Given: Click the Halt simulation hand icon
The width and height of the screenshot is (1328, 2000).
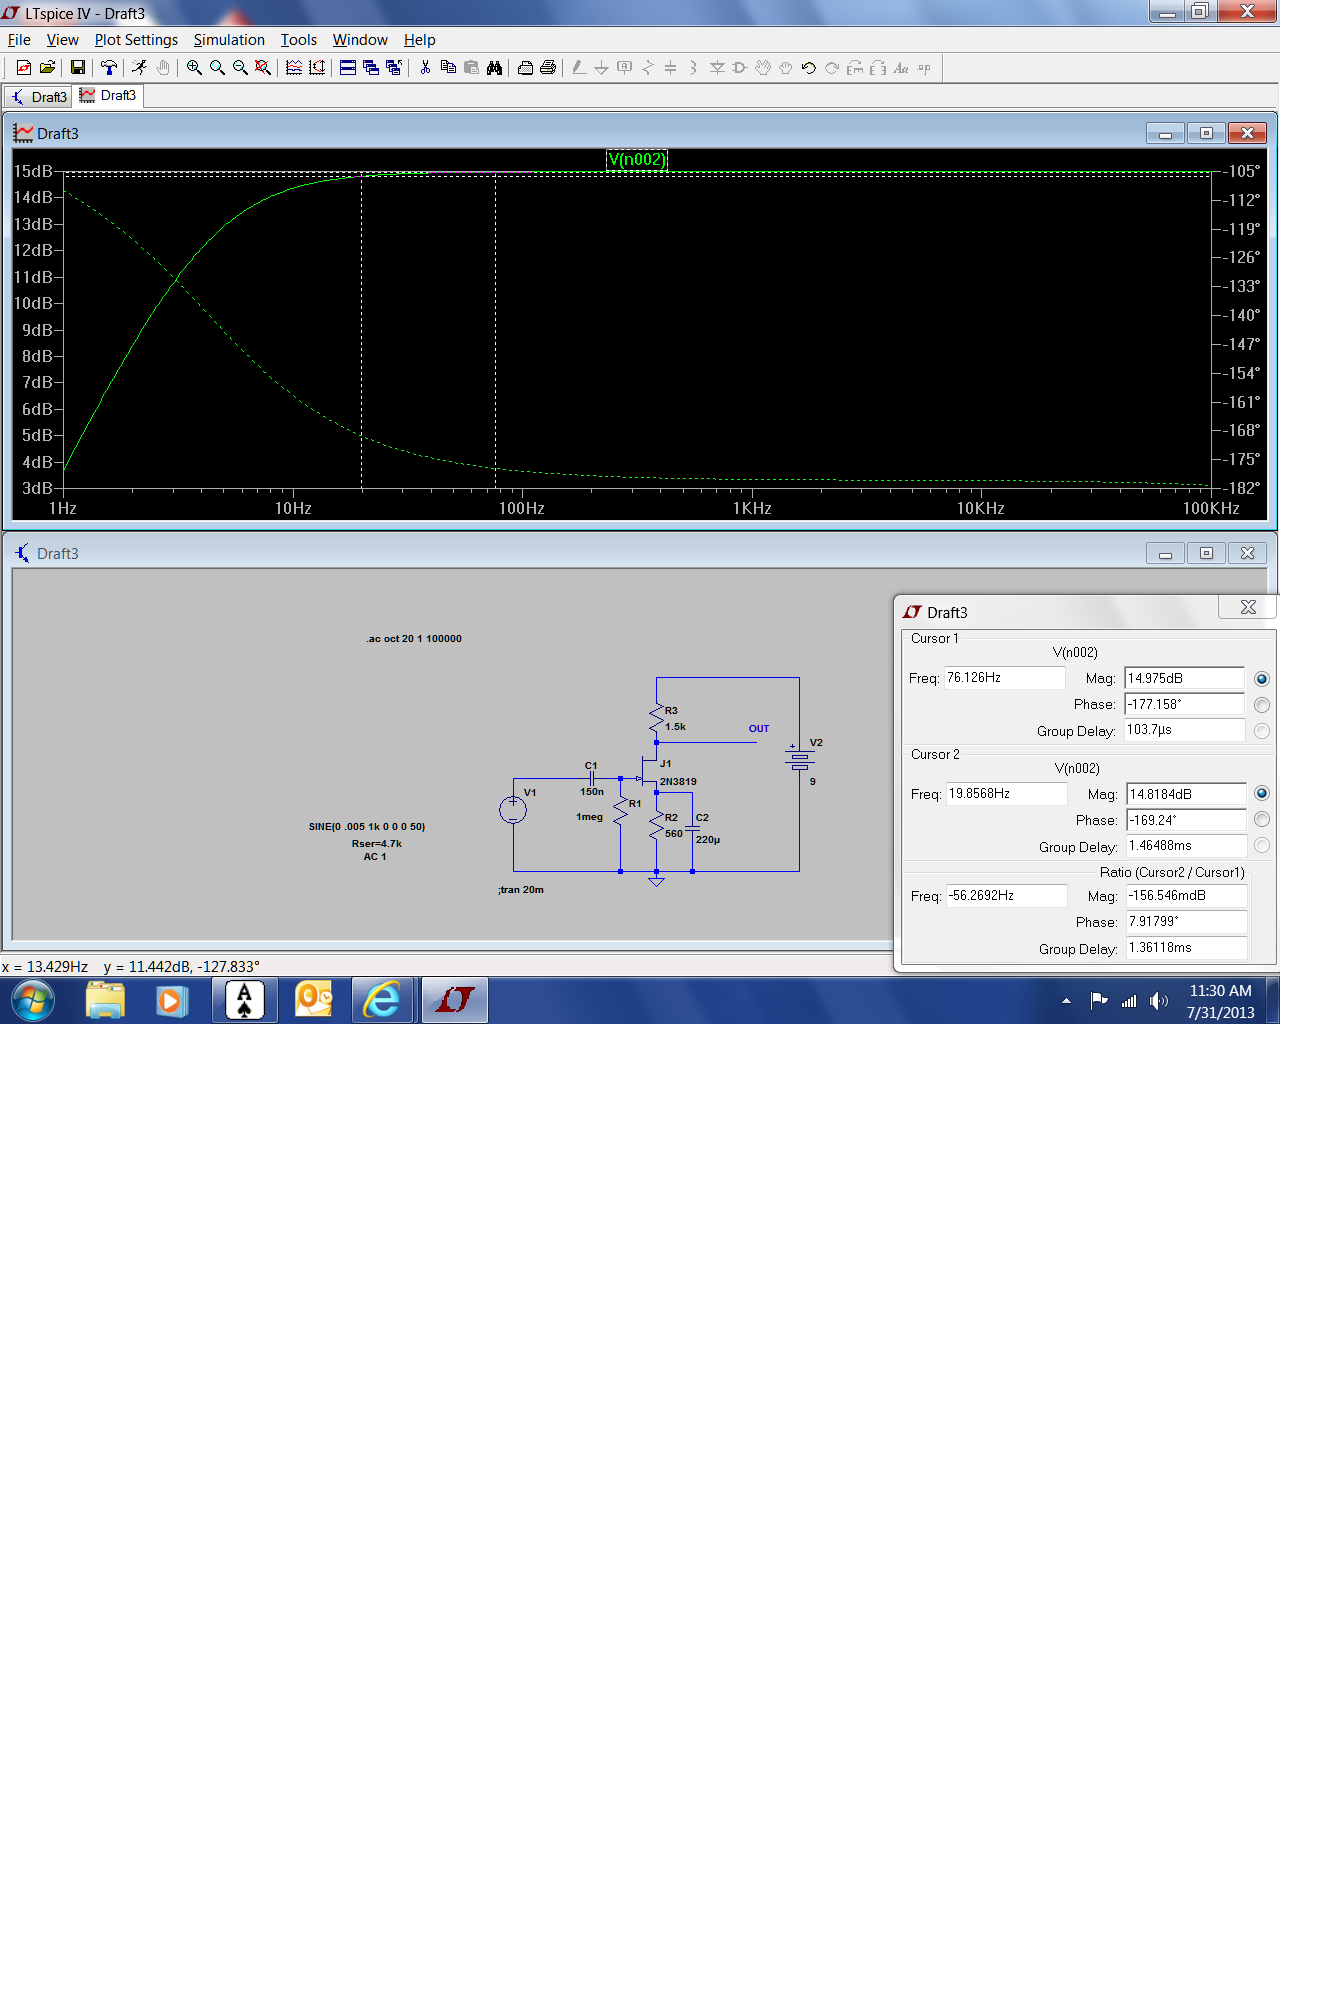Looking at the screenshot, I should click(163, 68).
